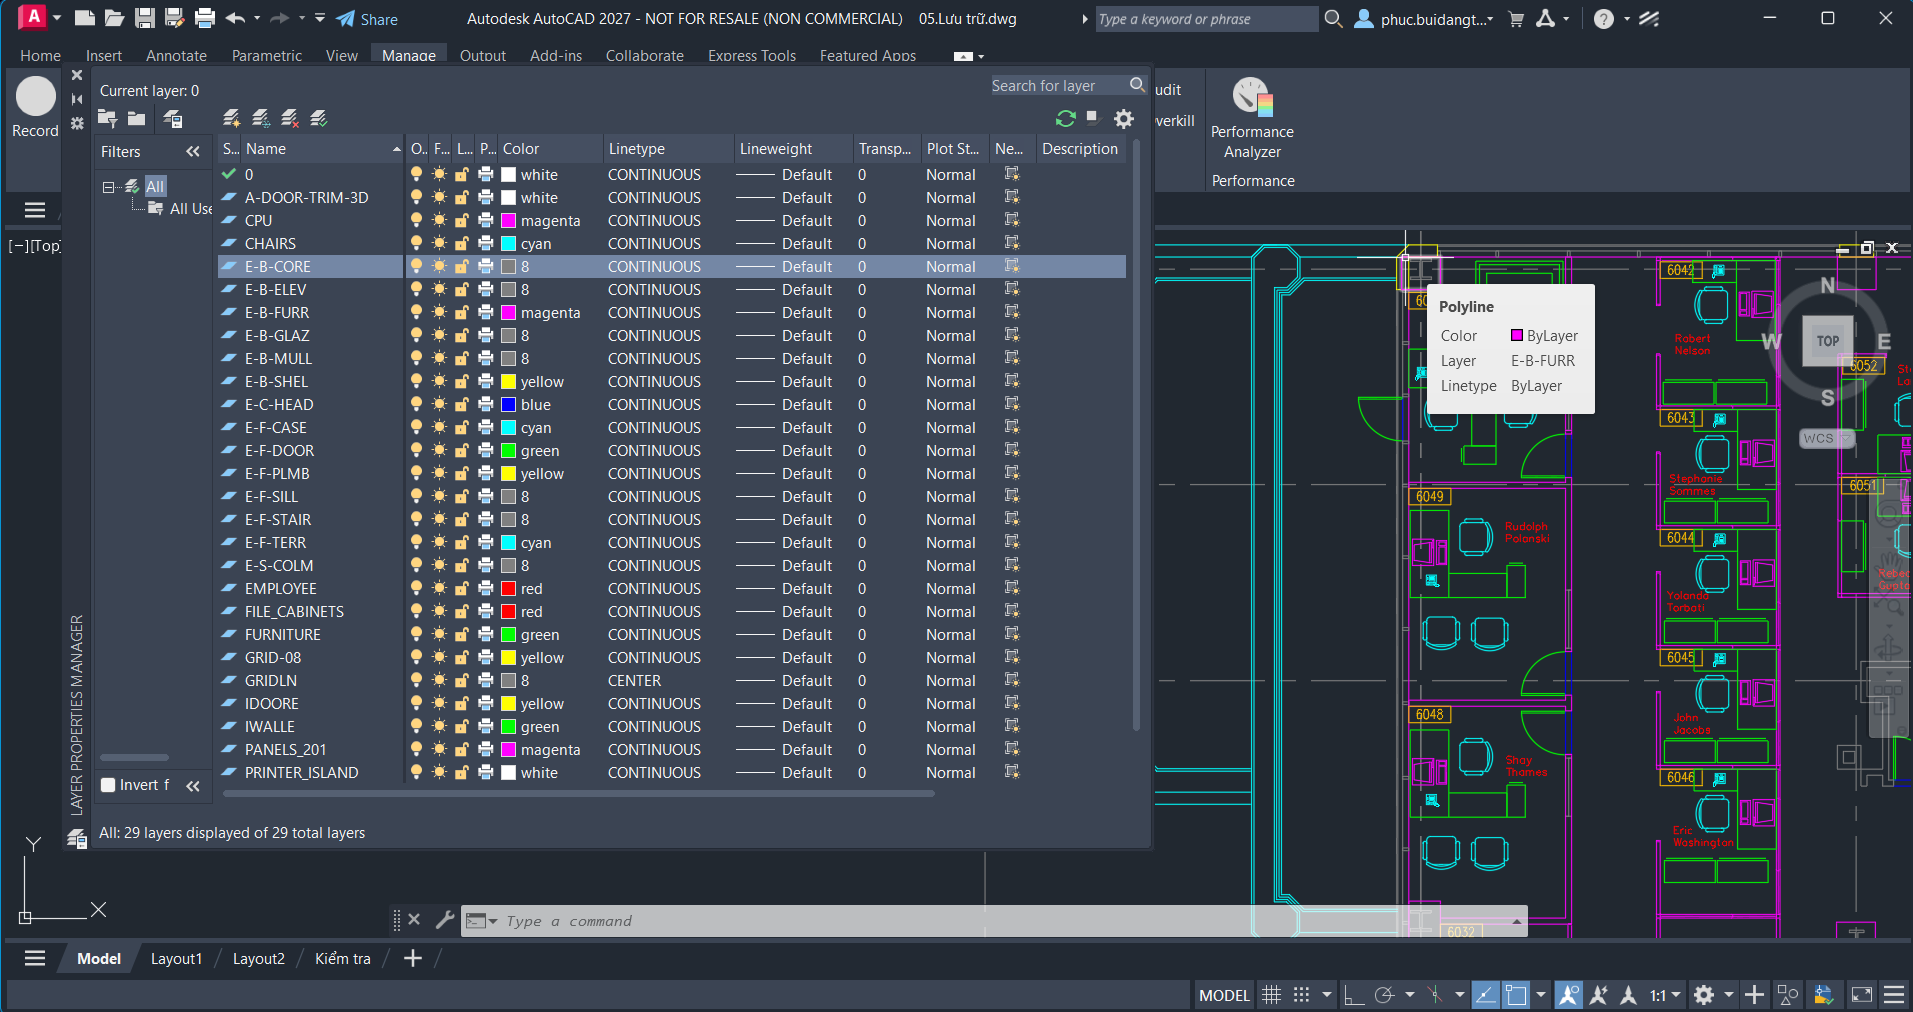This screenshot has width=1913, height=1012.
Task: Open the command line customize wrench icon
Action: [445, 920]
